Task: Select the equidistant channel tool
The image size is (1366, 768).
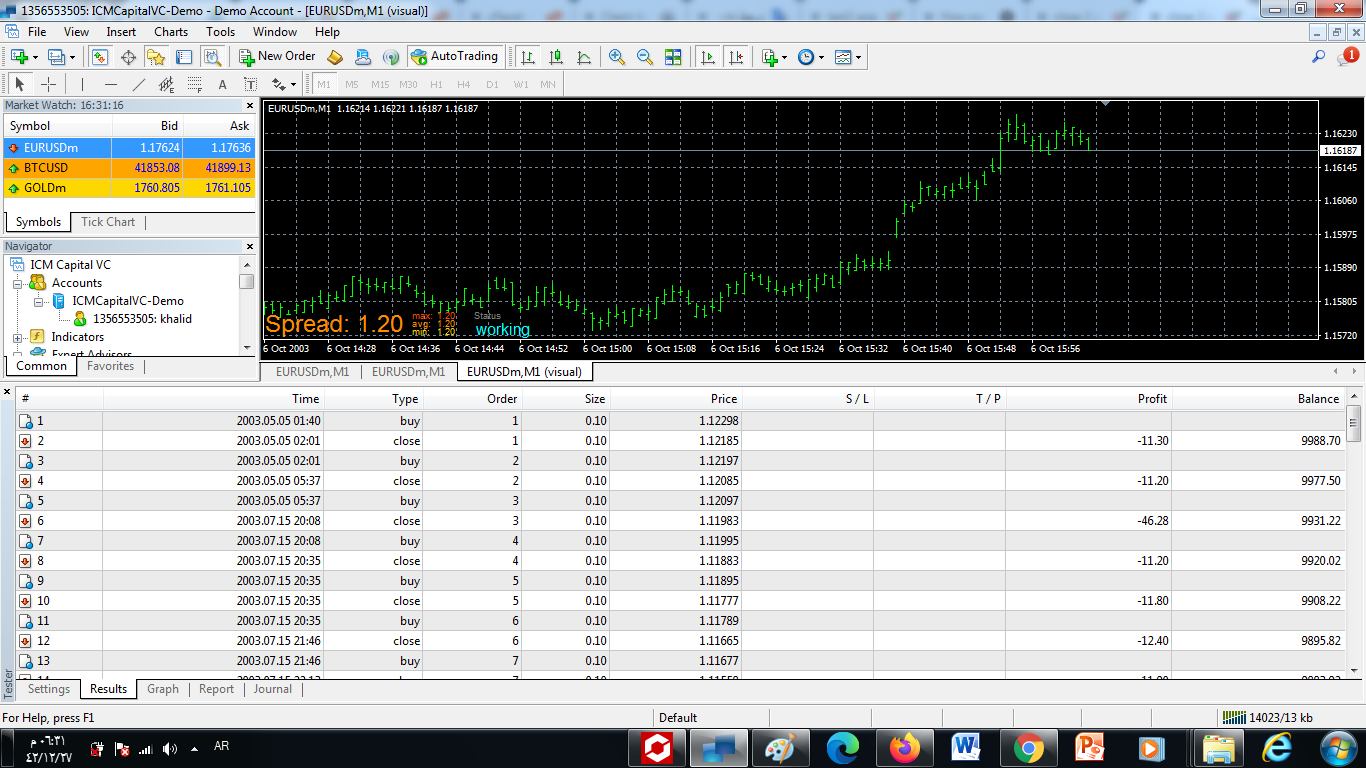Action: 167,84
